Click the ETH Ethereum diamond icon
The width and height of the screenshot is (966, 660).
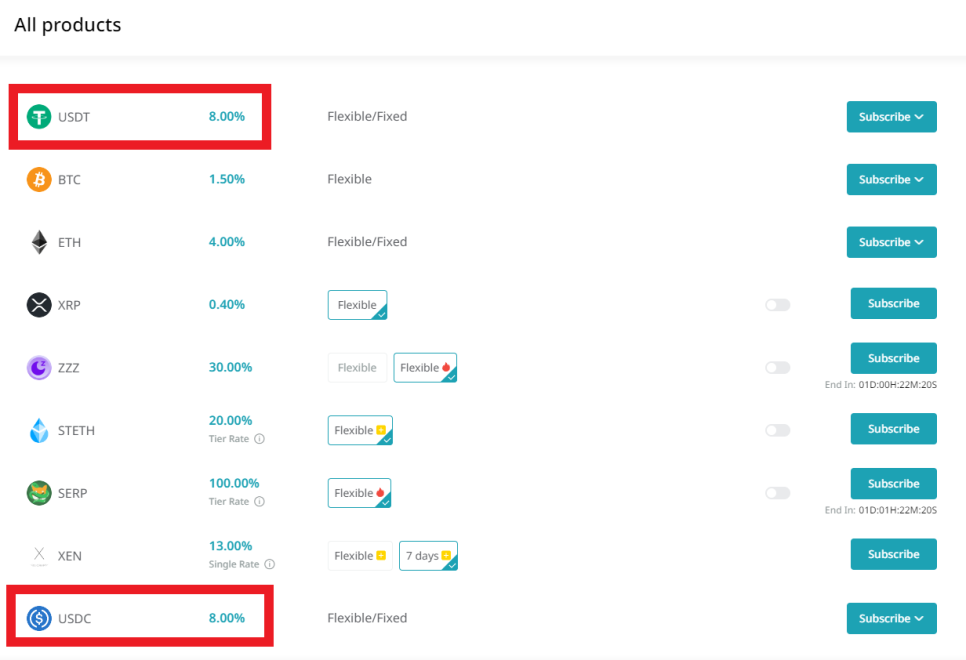tap(39, 242)
